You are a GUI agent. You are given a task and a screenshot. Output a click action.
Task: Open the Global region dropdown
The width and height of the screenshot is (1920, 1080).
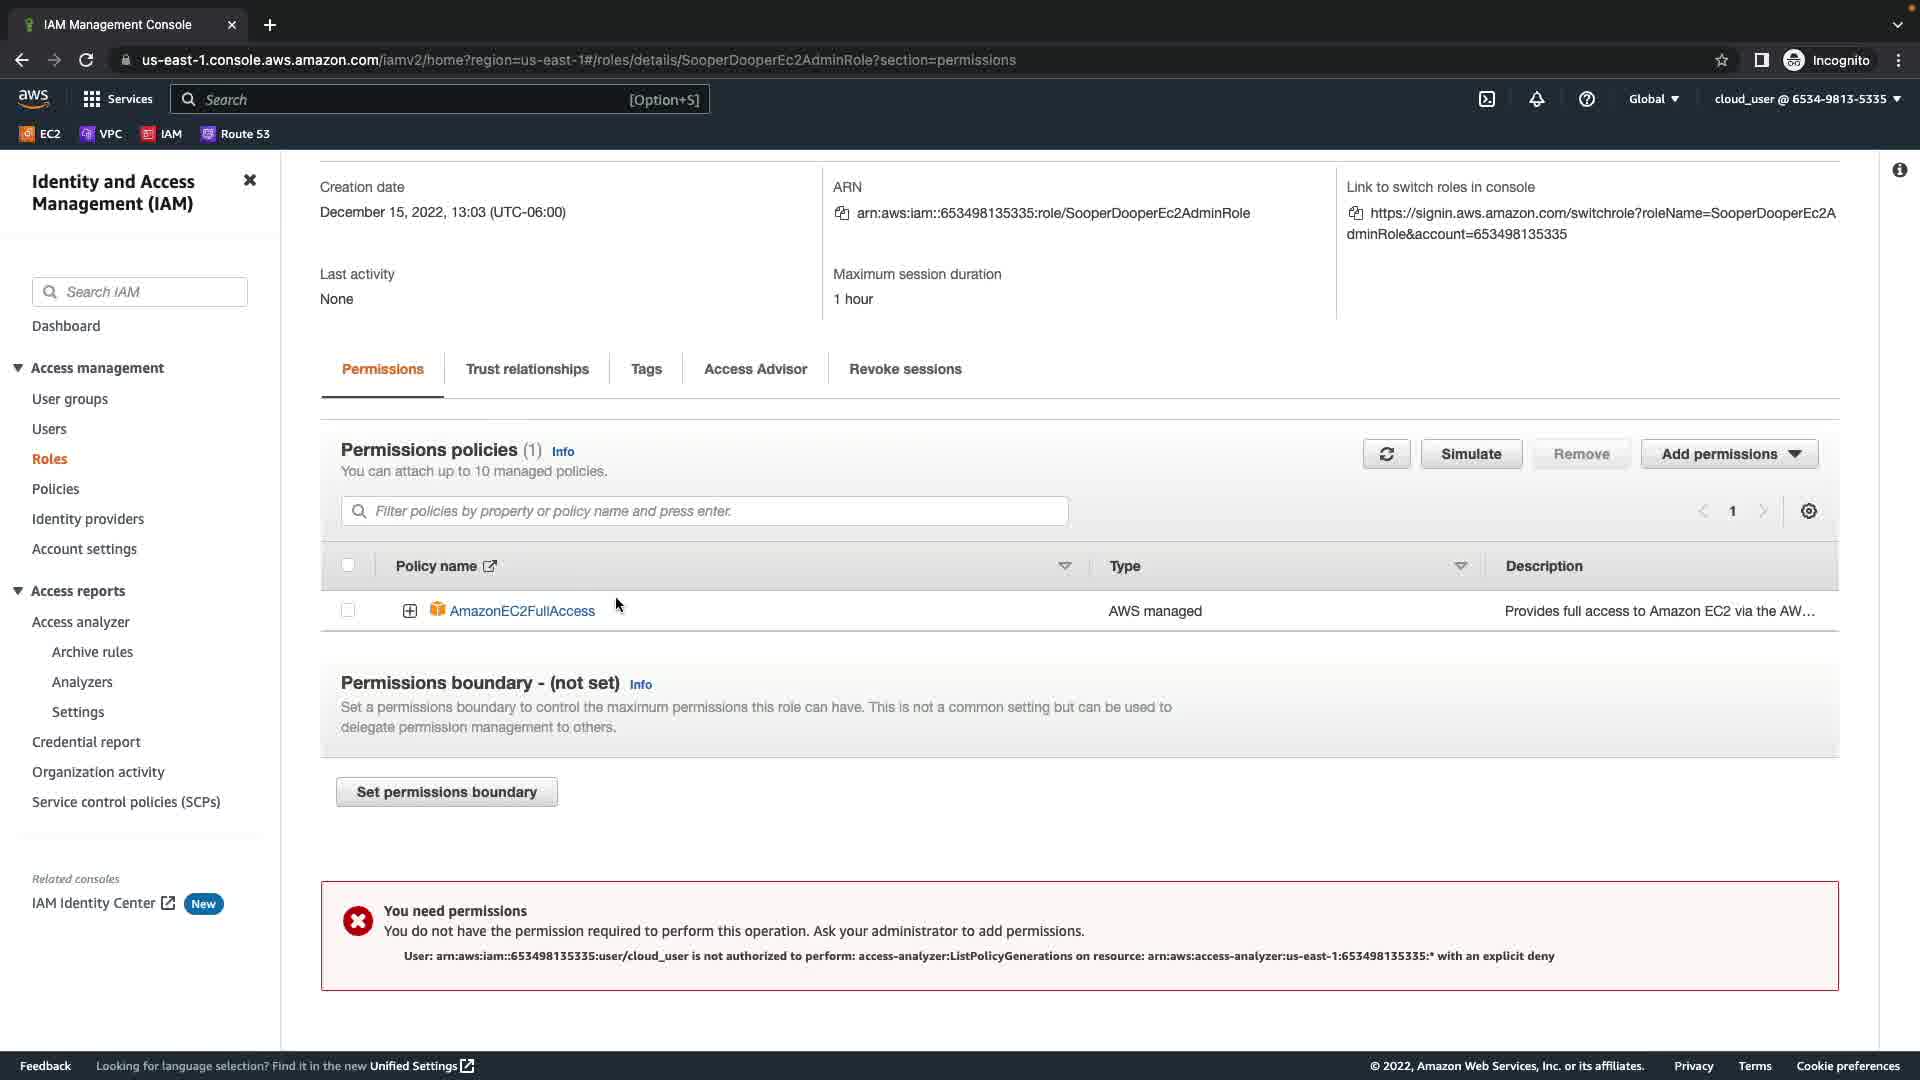(x=1653, y=99)
